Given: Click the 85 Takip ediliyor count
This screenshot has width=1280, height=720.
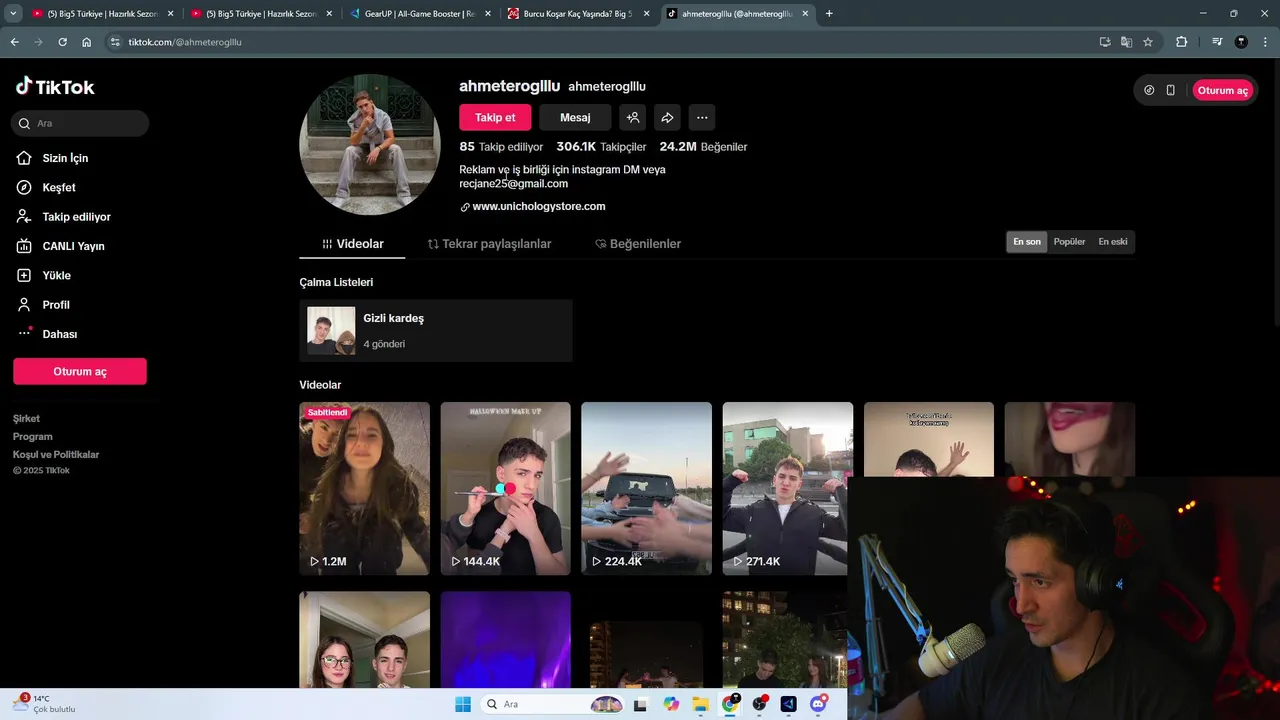Looking at the screenshot, I should coord(501,146).
